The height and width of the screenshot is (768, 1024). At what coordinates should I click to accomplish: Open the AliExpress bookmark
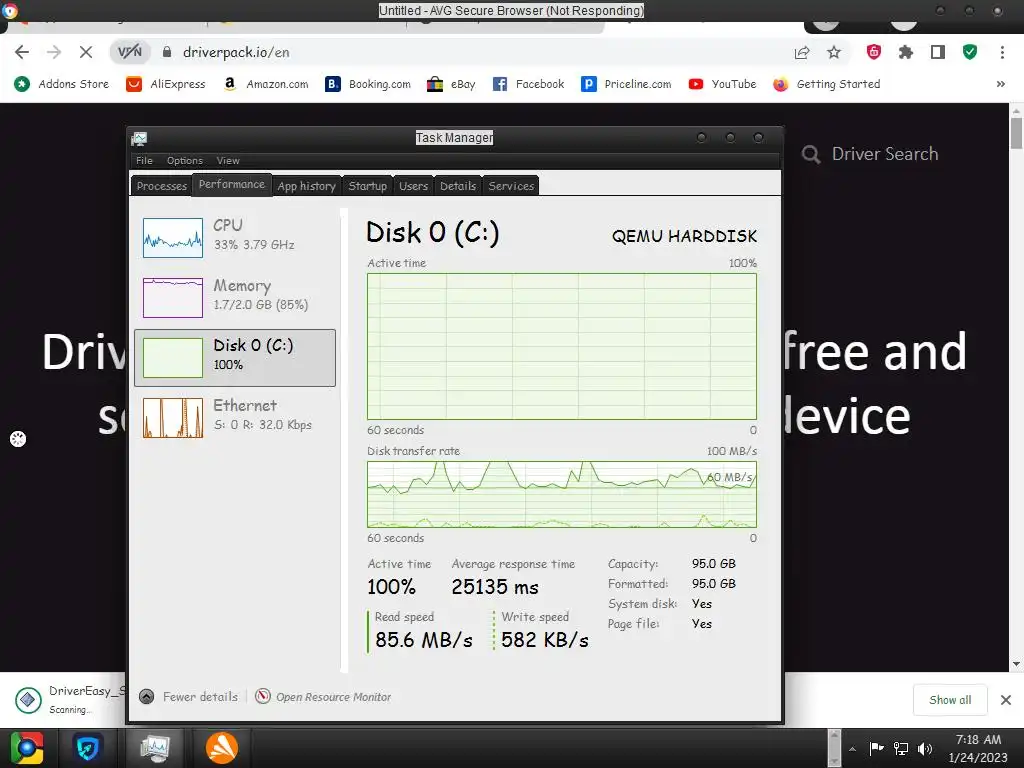point(166,84)
